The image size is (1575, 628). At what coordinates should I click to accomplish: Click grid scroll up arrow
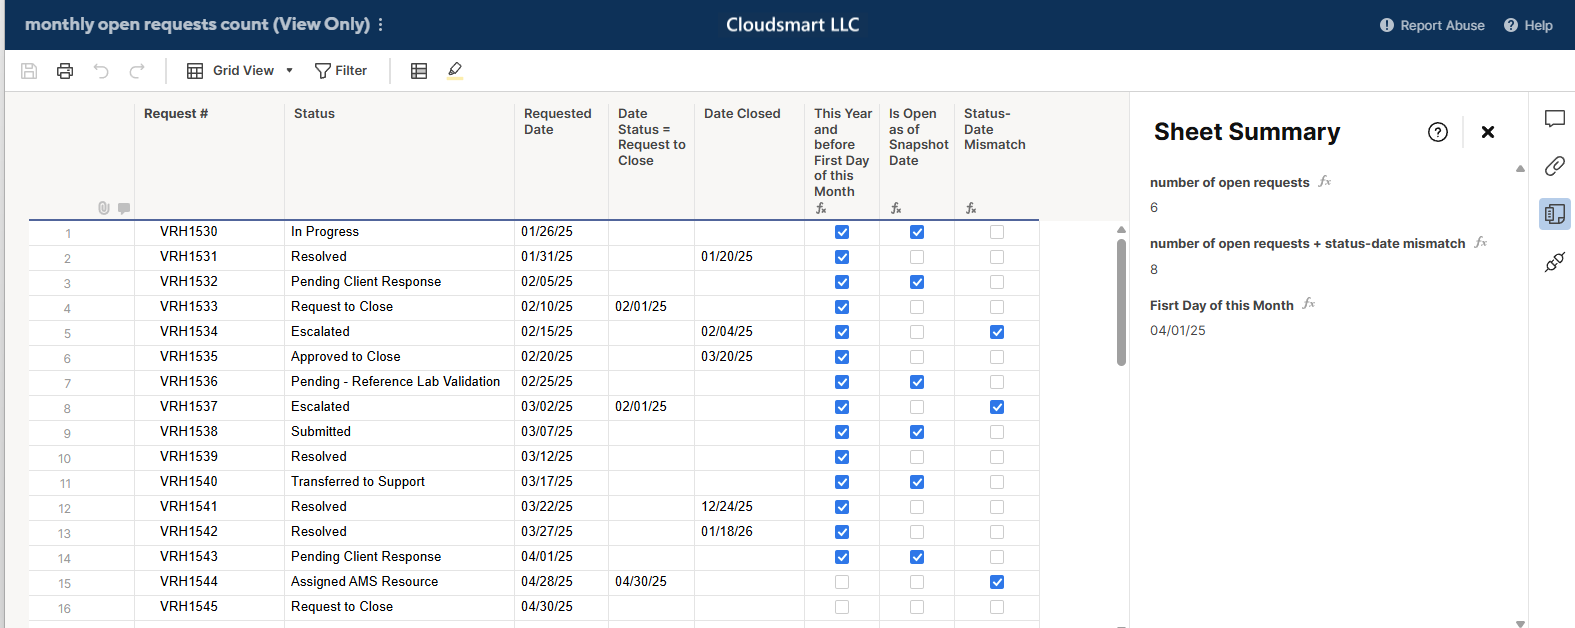pyautogui.click(x=1121, y=229)
